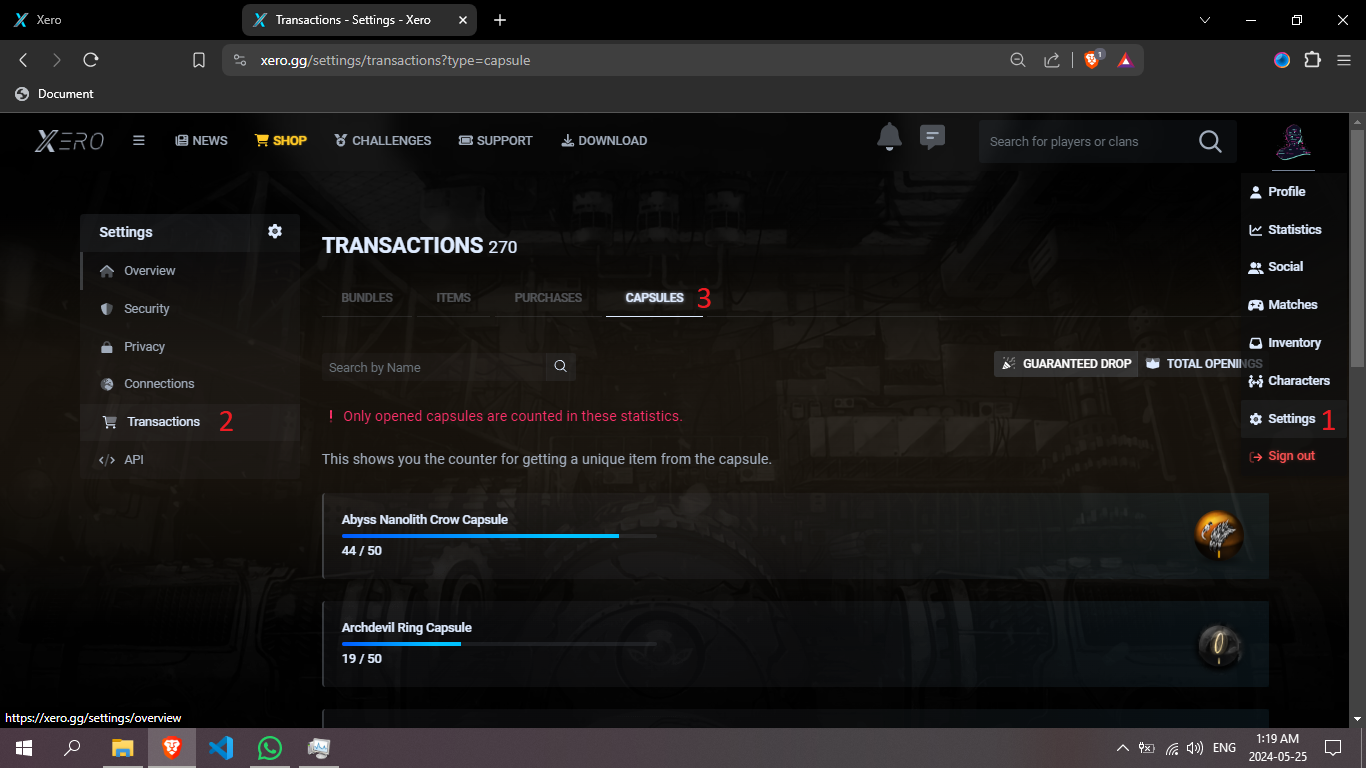Open the user avatar in the top right
The width and height of the screenshot is (1366, 768).
pos(1293,142)
